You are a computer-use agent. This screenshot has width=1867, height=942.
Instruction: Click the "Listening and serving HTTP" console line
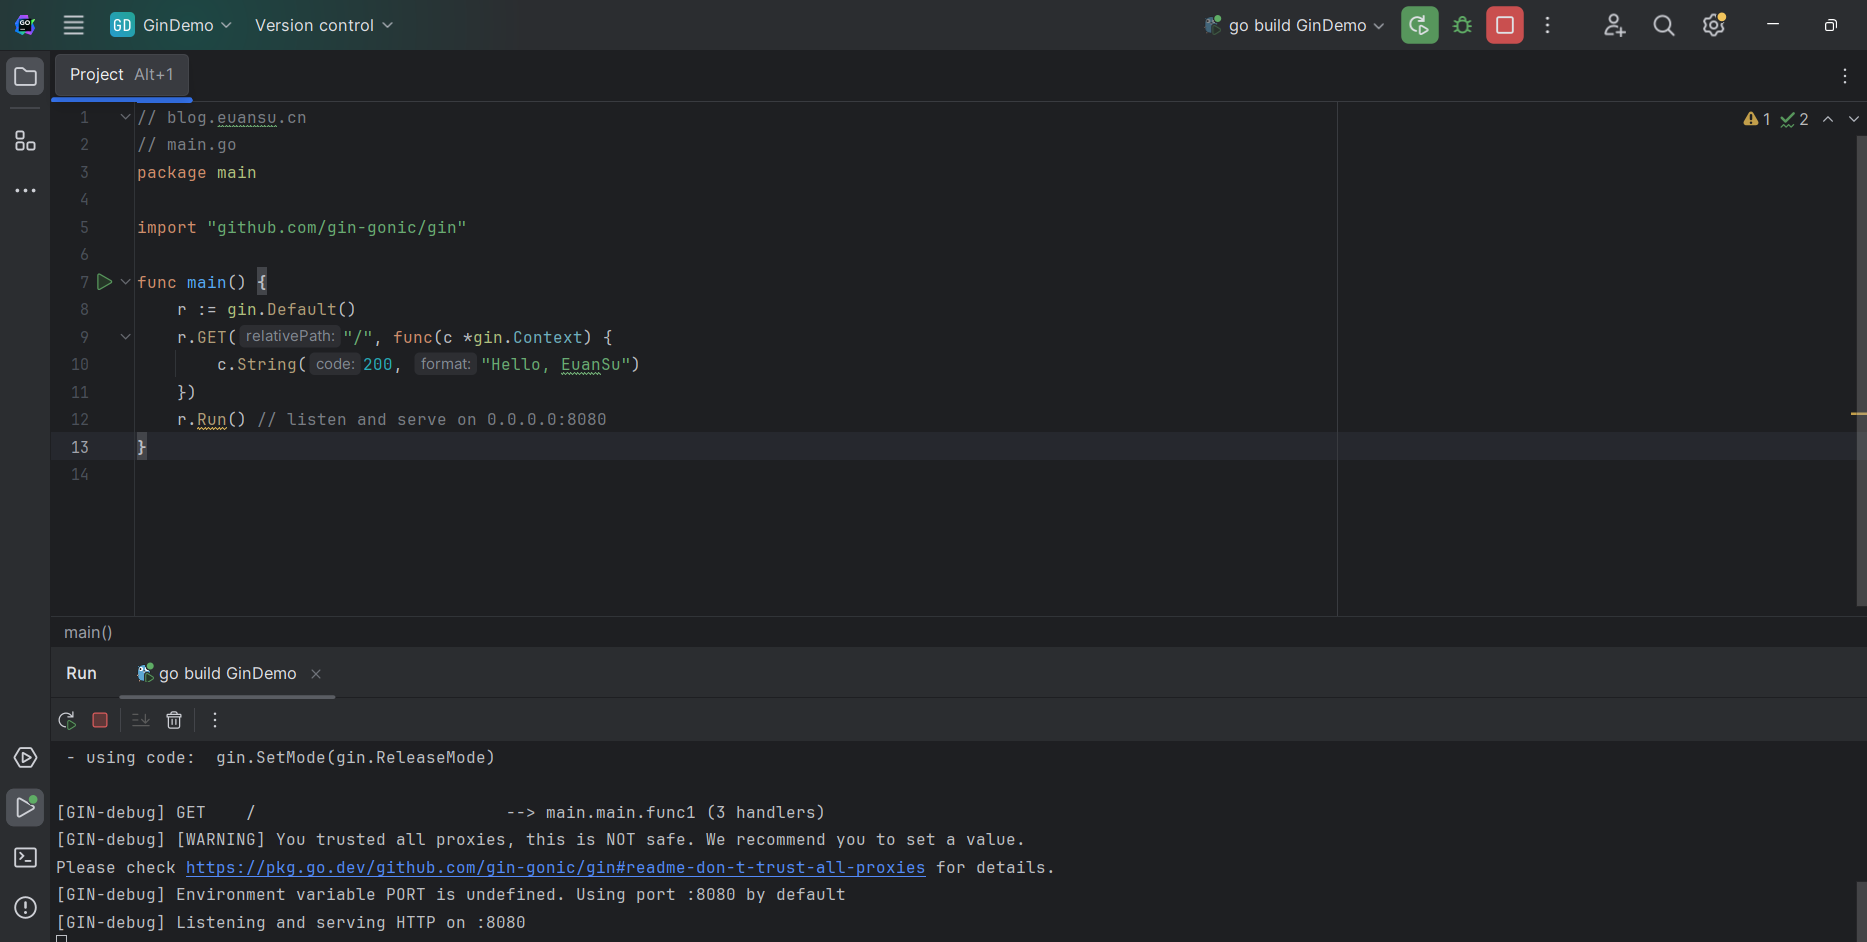click(291, 922)
